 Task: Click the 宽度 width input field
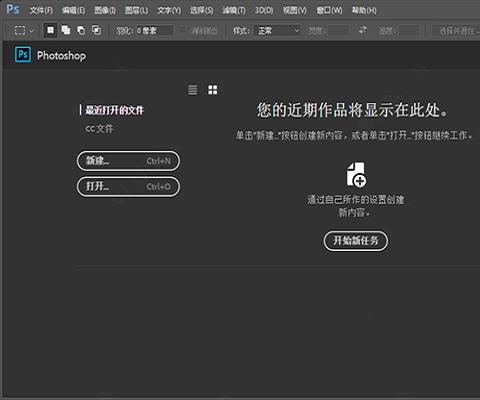click(338, 31)
